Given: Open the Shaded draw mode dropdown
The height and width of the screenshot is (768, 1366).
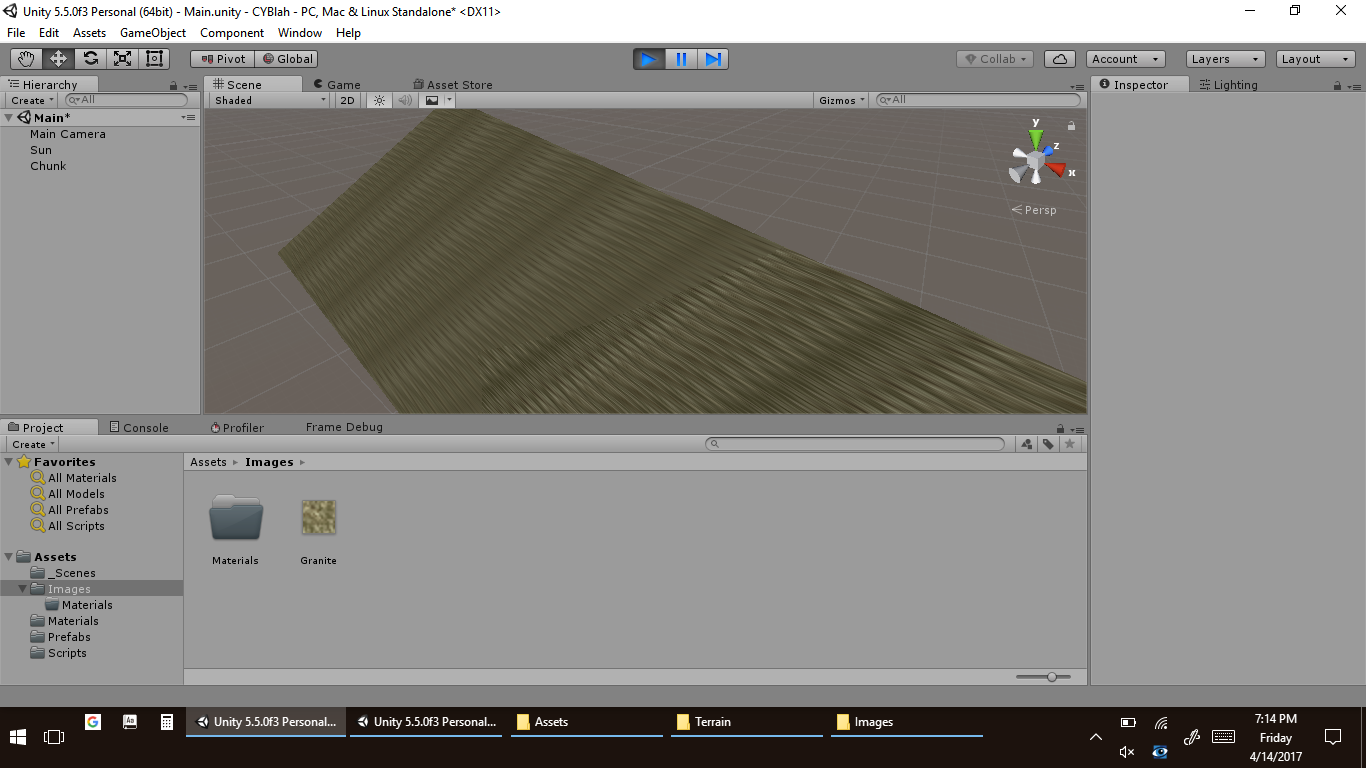Looking at the screenshot, I should (x=269, y=100).
